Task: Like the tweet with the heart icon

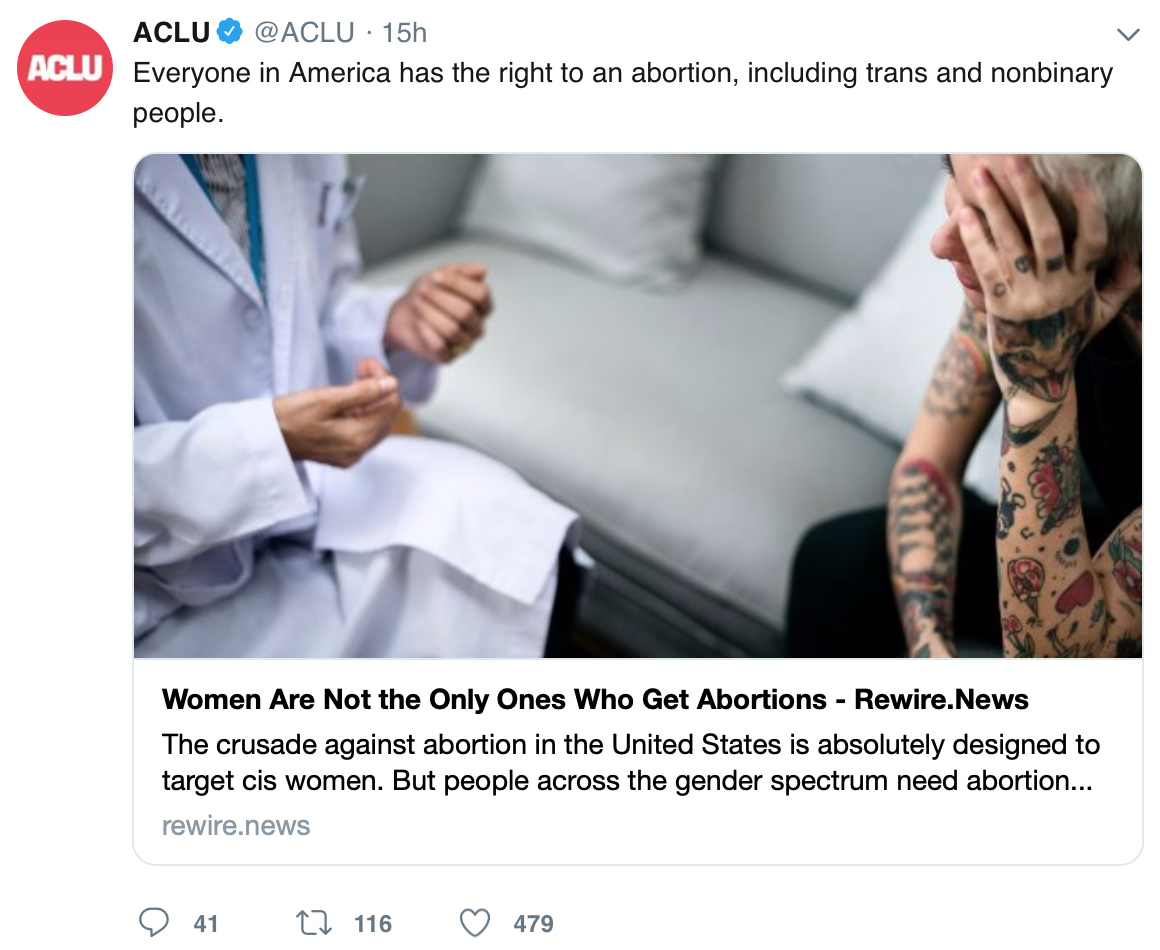Action: point(475,923)
